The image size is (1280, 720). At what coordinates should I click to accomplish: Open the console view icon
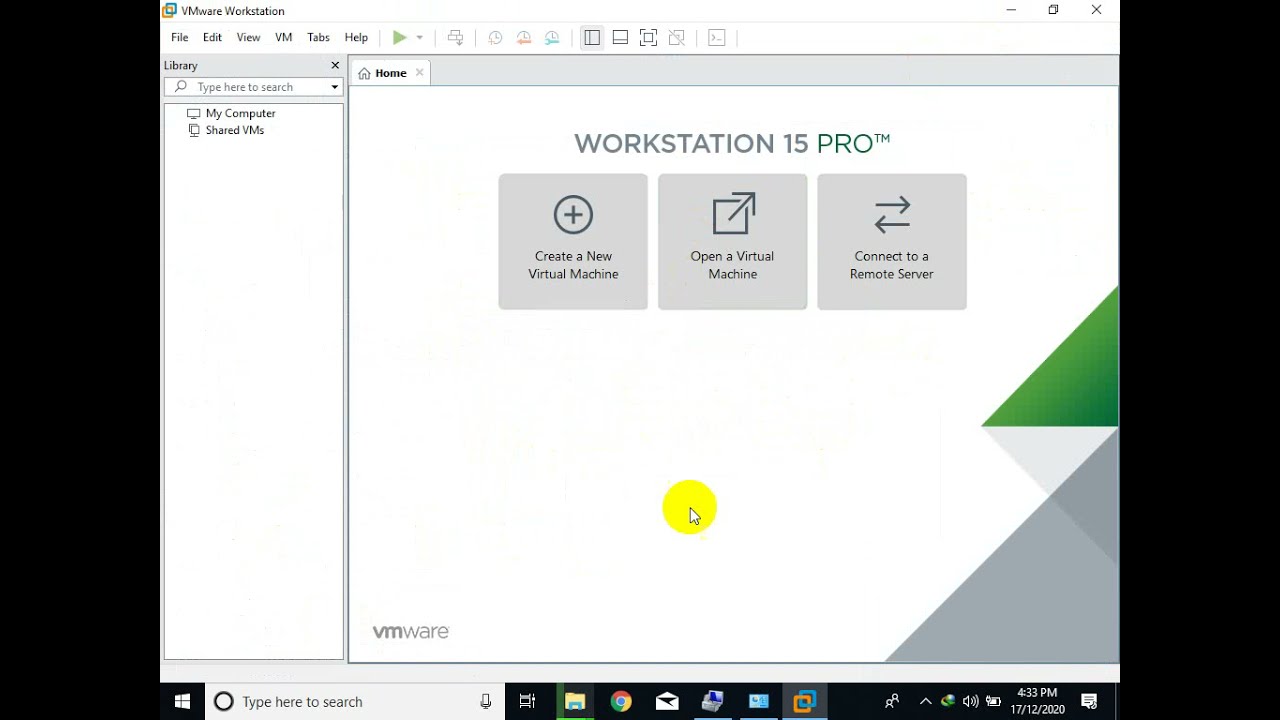click(716, 38)
